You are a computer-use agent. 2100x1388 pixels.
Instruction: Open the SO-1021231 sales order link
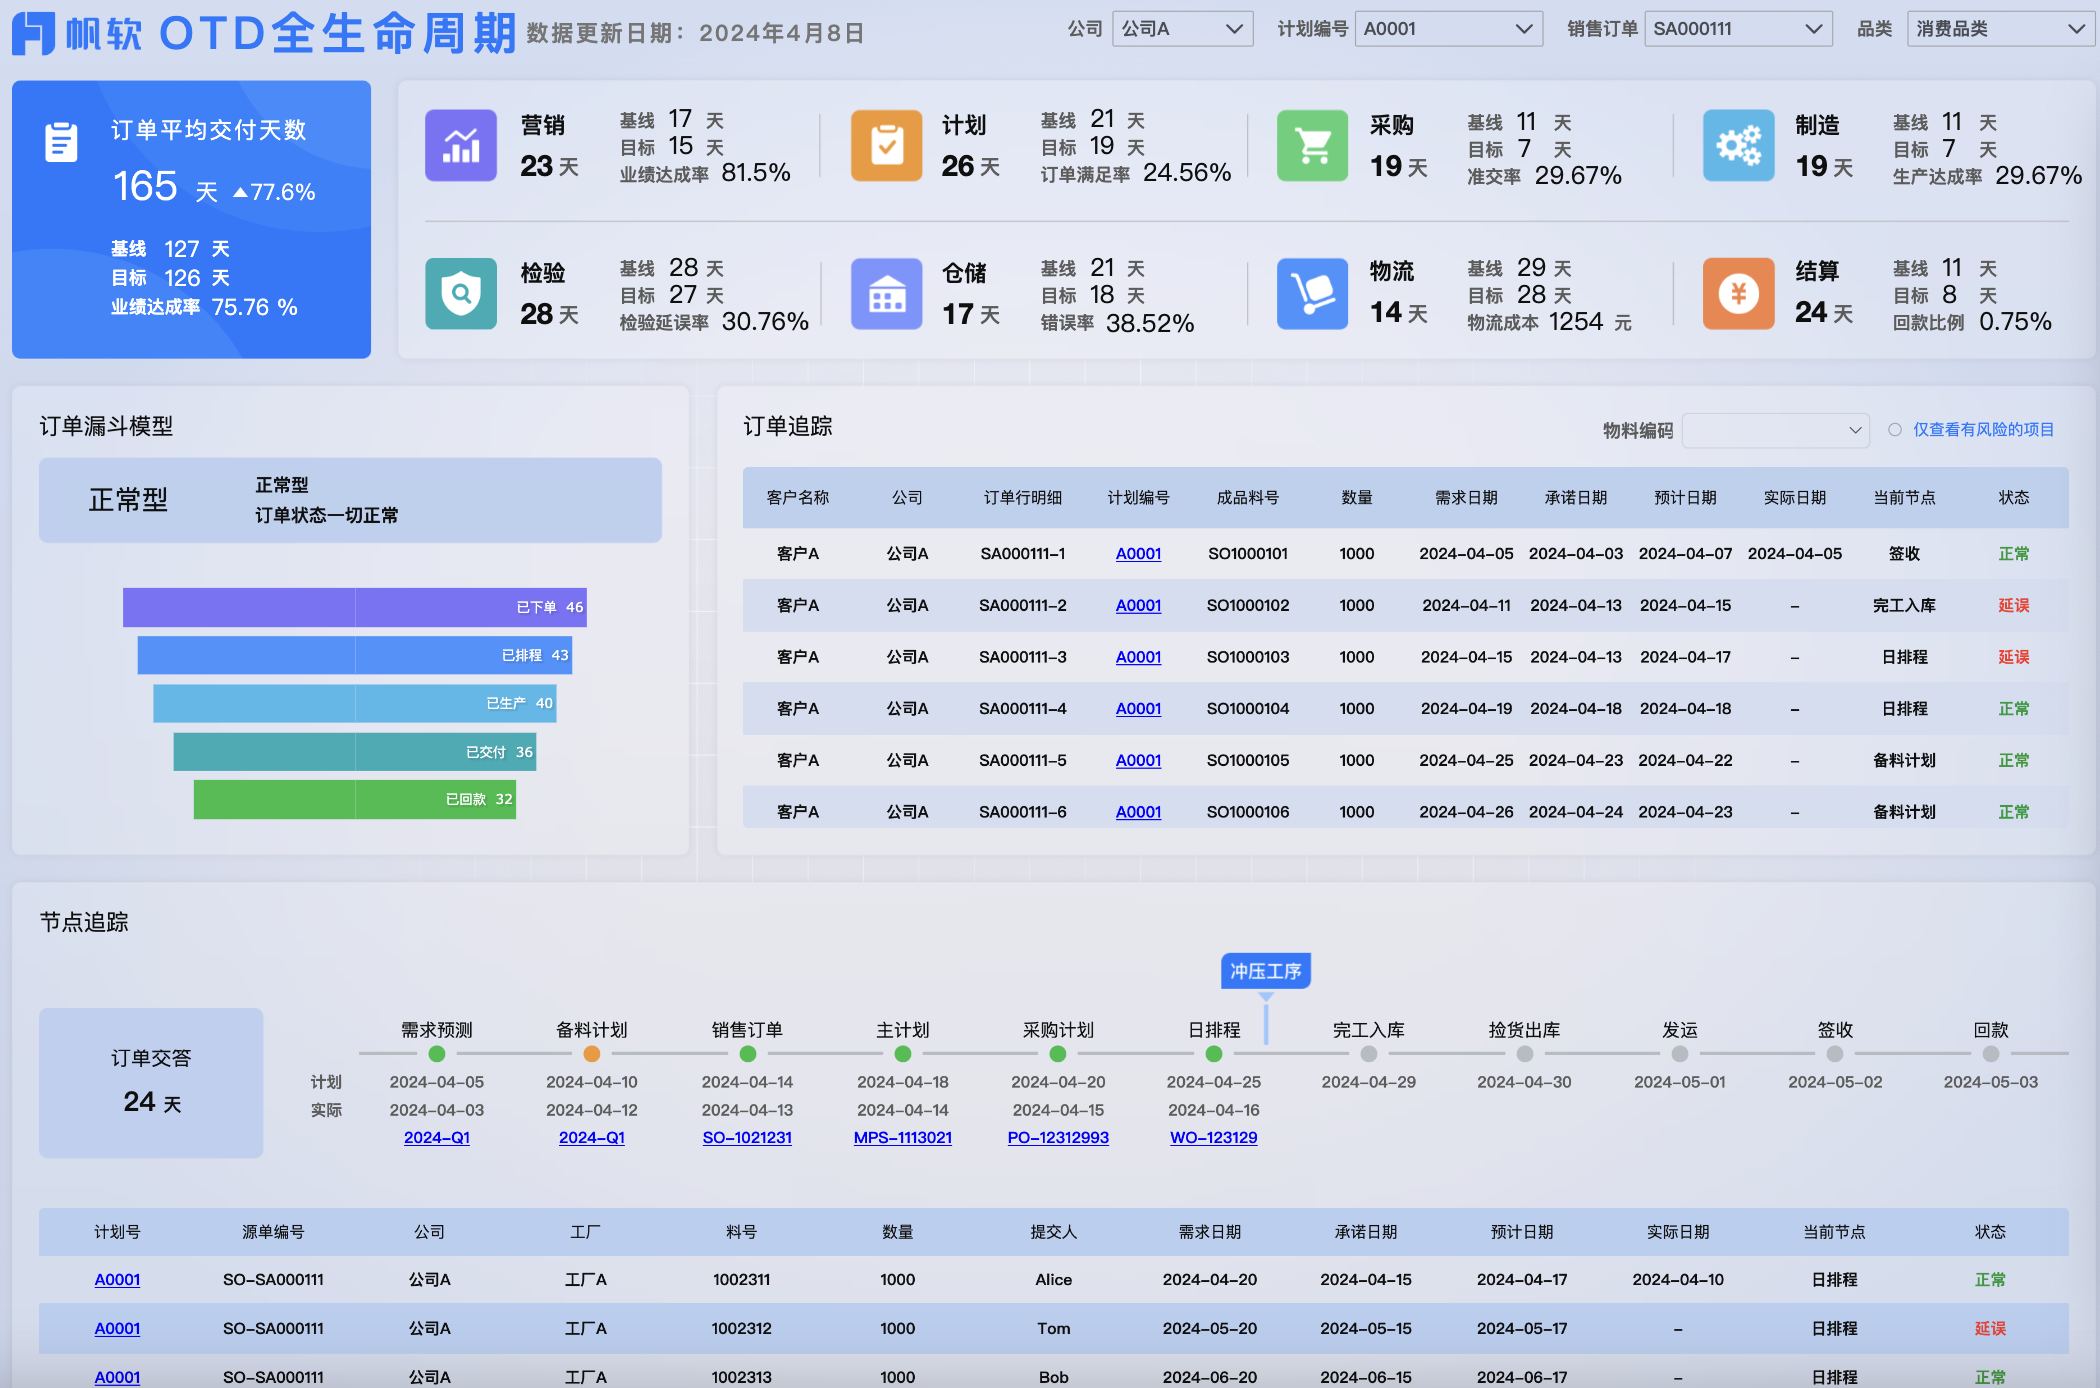[x=747, y=1138]
